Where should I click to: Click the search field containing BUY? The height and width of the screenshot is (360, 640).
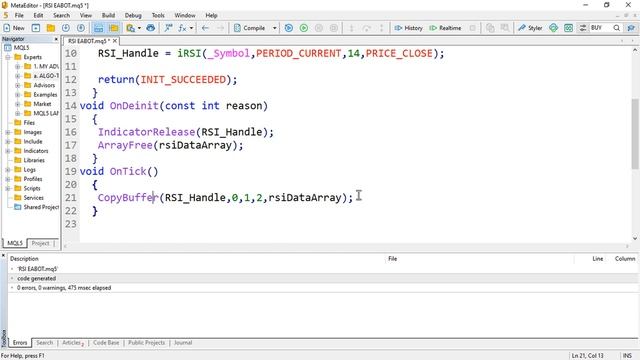coord(600,28)
